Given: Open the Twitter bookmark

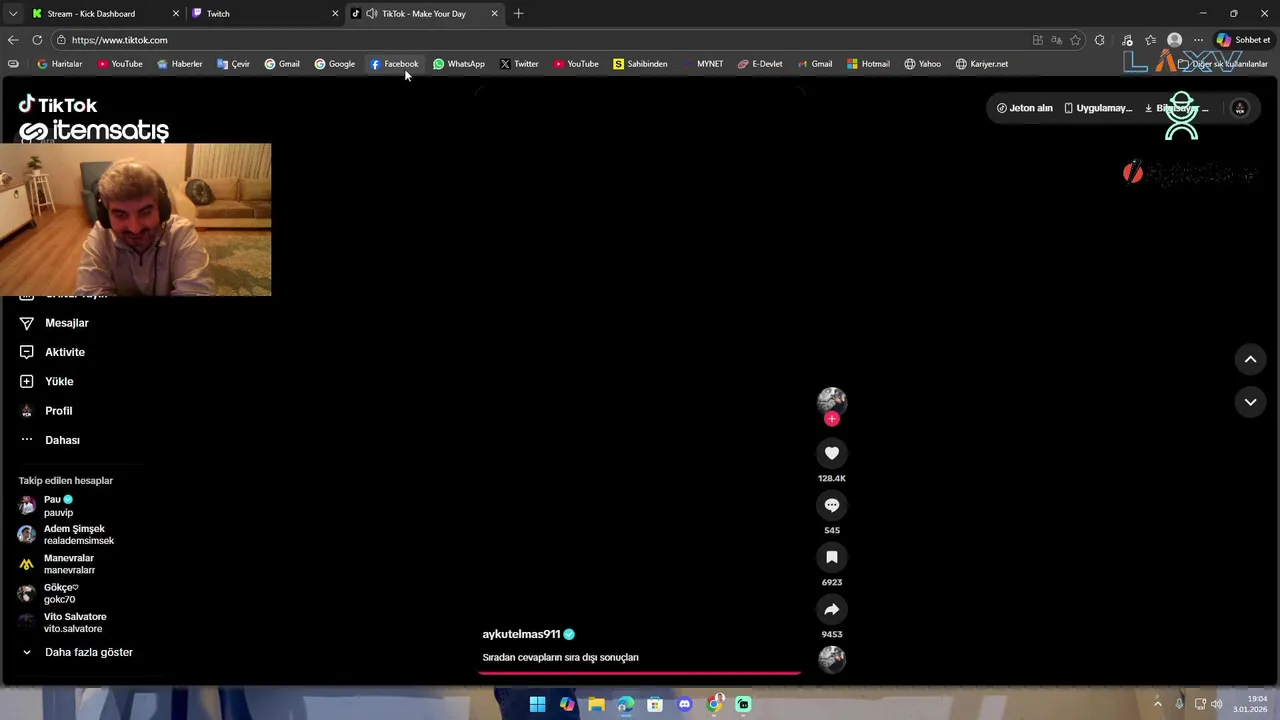Looking at the screenshot, I should click(x=519, y=64).
